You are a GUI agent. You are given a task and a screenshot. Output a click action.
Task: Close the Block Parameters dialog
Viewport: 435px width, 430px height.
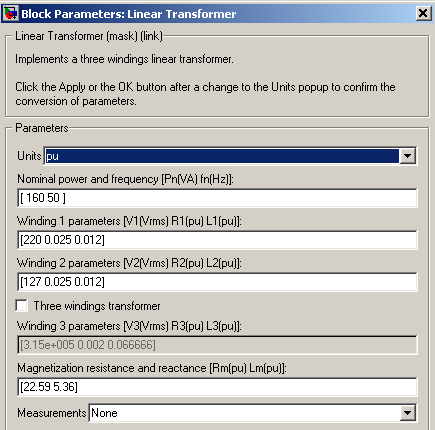point(423,13)
